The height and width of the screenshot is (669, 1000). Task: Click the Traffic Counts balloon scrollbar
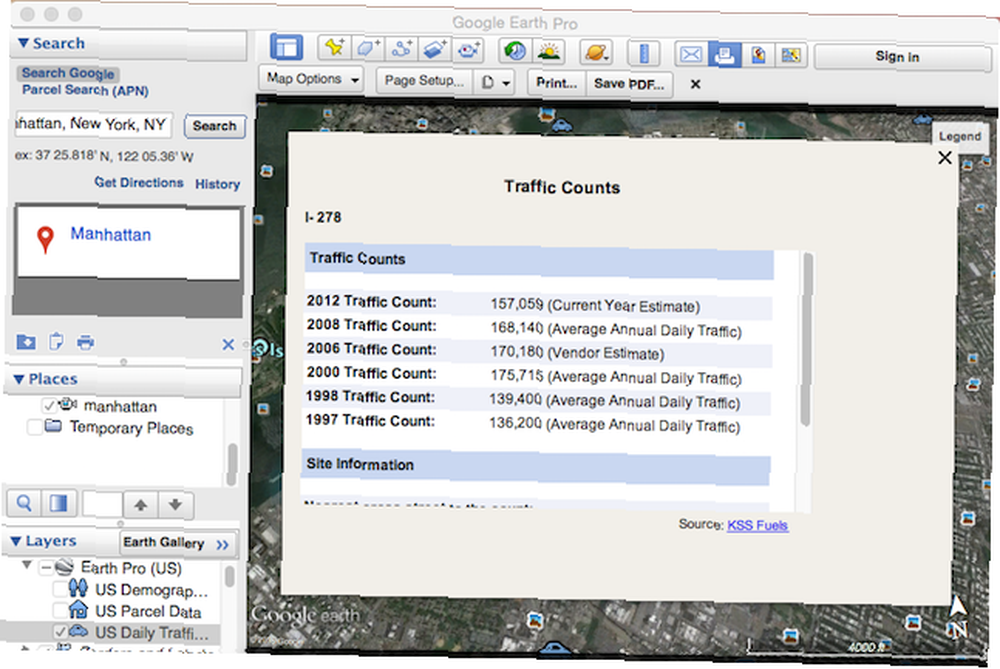(807, 339)
